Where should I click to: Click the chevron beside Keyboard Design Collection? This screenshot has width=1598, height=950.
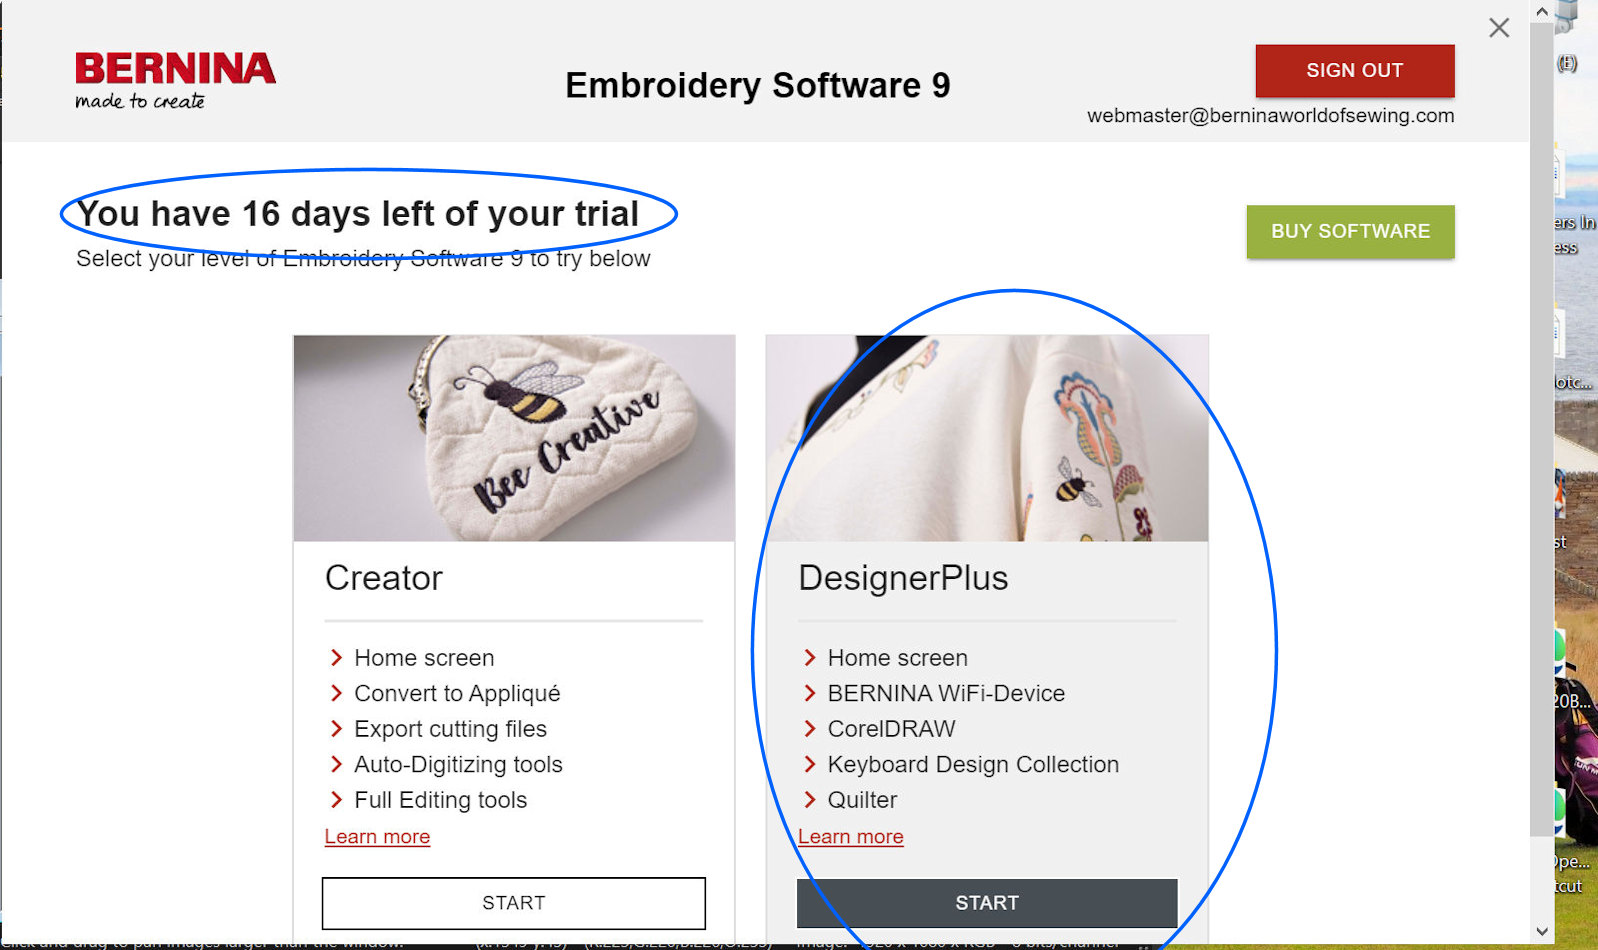[x=810, y=764]
